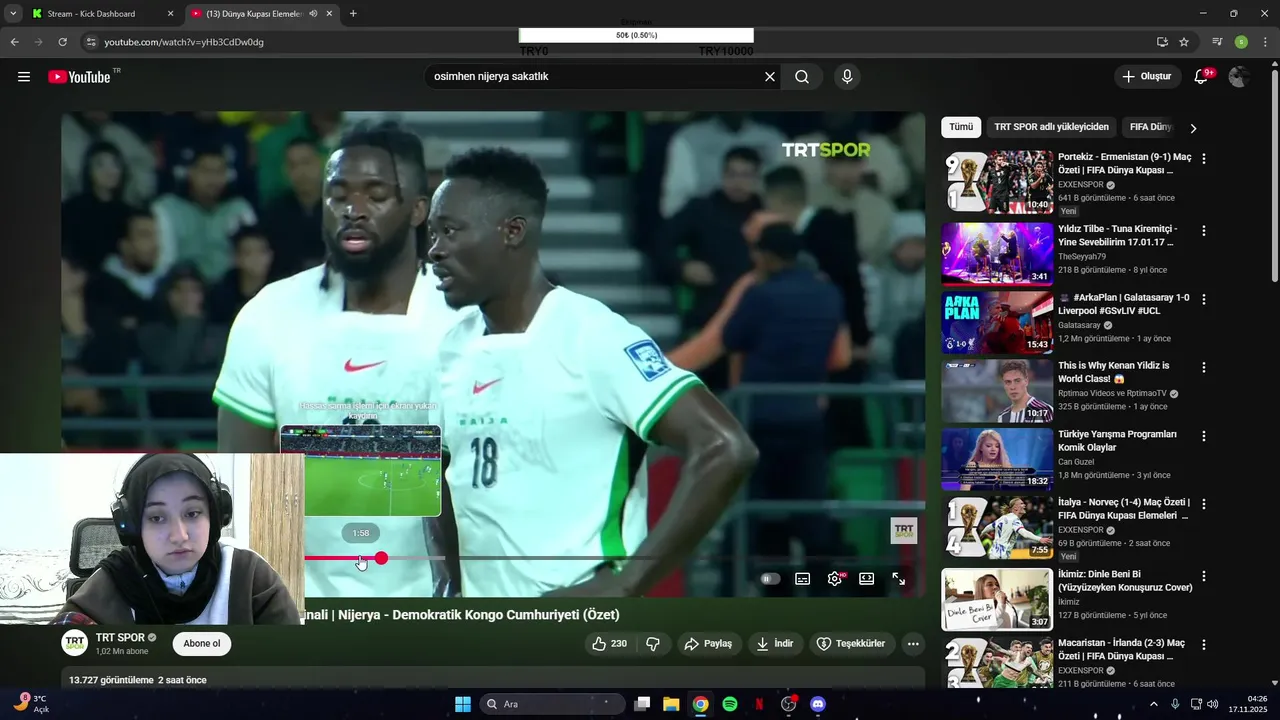
Task: Go back in Chrome navigation
Action: 14,42
